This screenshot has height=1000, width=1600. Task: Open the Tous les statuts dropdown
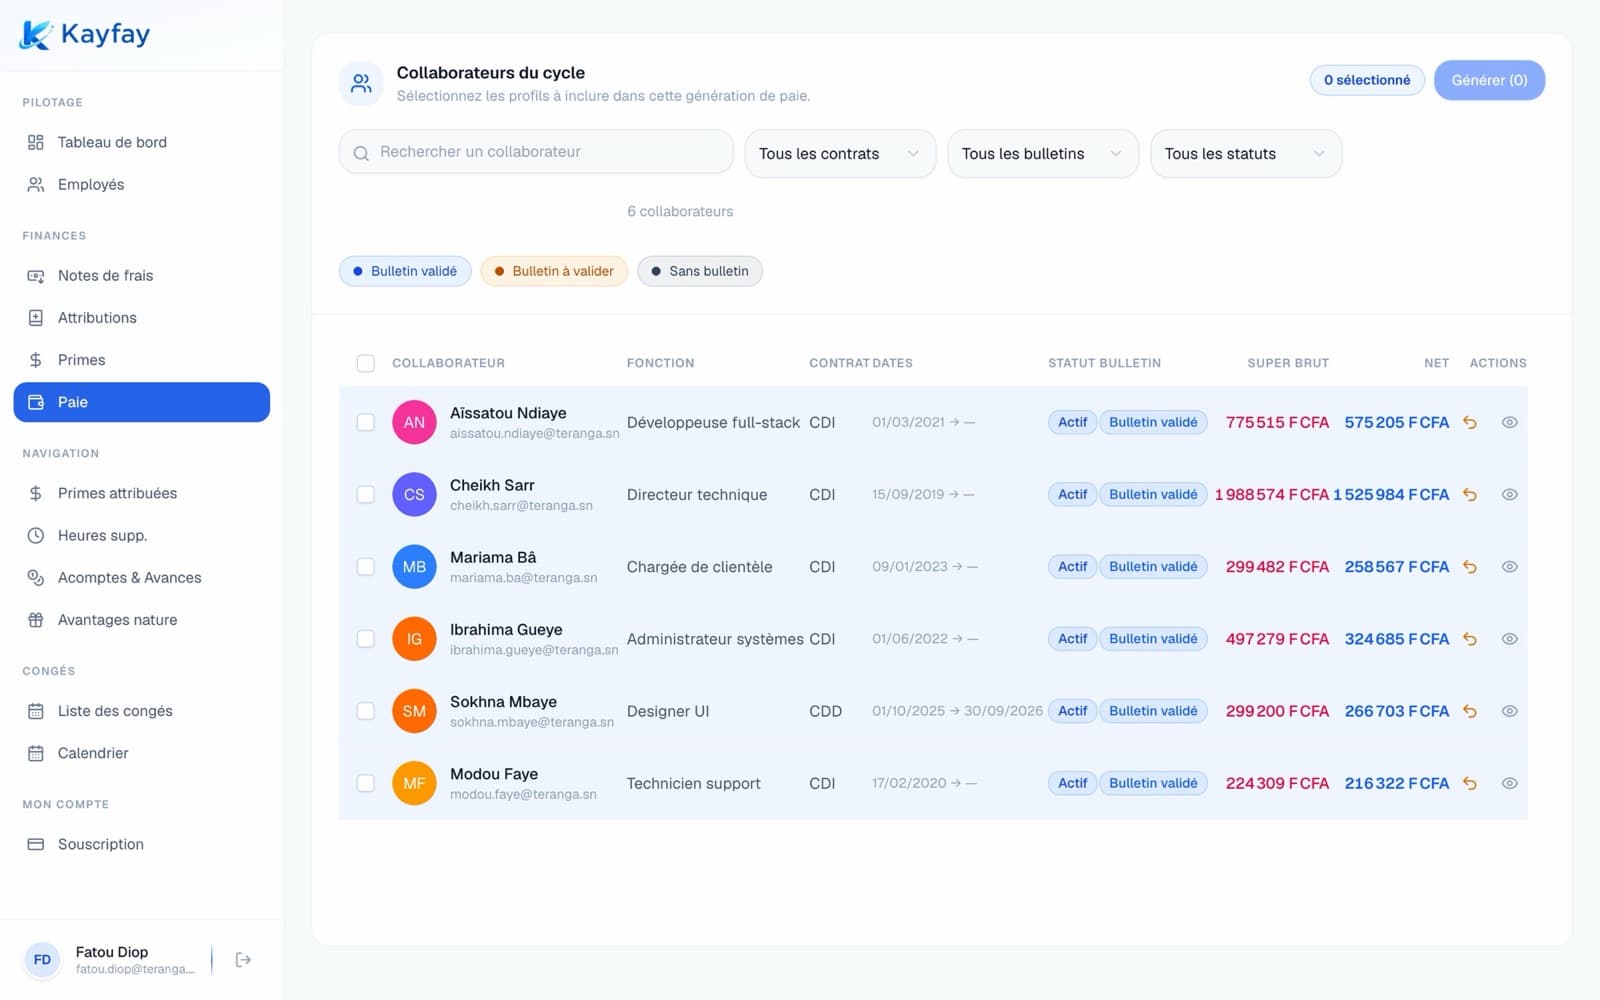pos(1246,153)
